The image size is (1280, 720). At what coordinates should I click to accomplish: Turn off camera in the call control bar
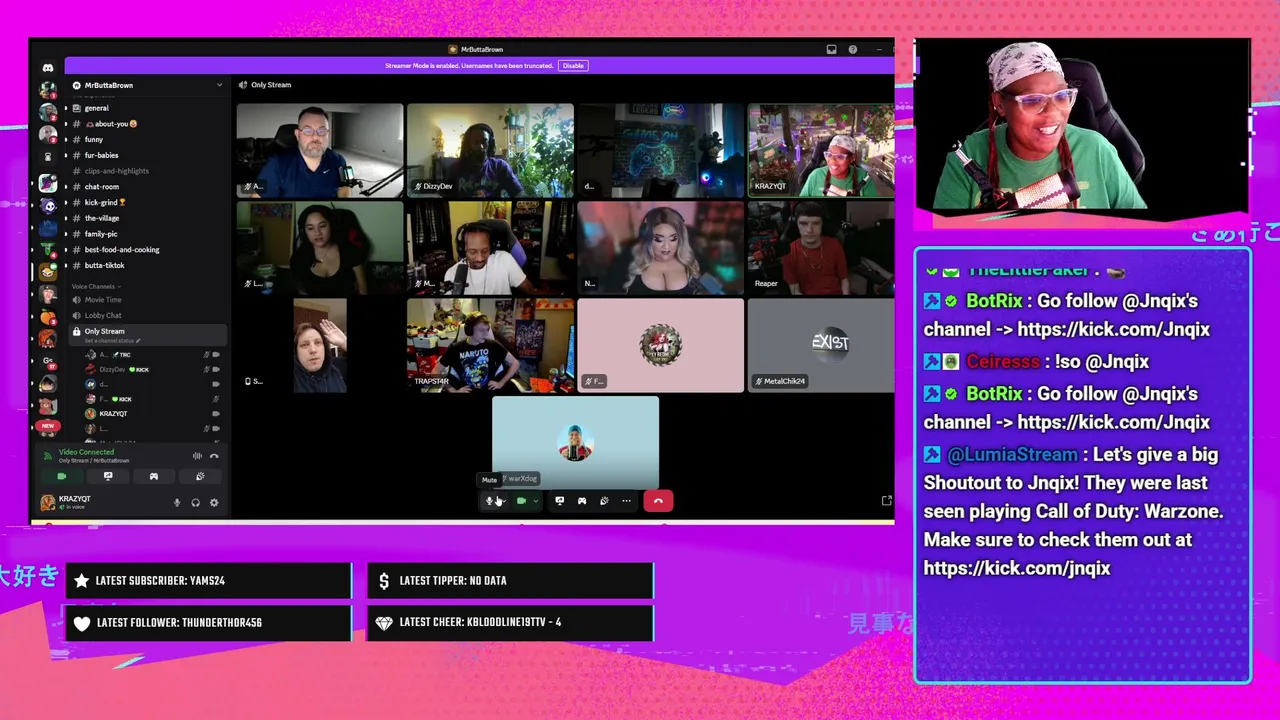pos(521,501)
